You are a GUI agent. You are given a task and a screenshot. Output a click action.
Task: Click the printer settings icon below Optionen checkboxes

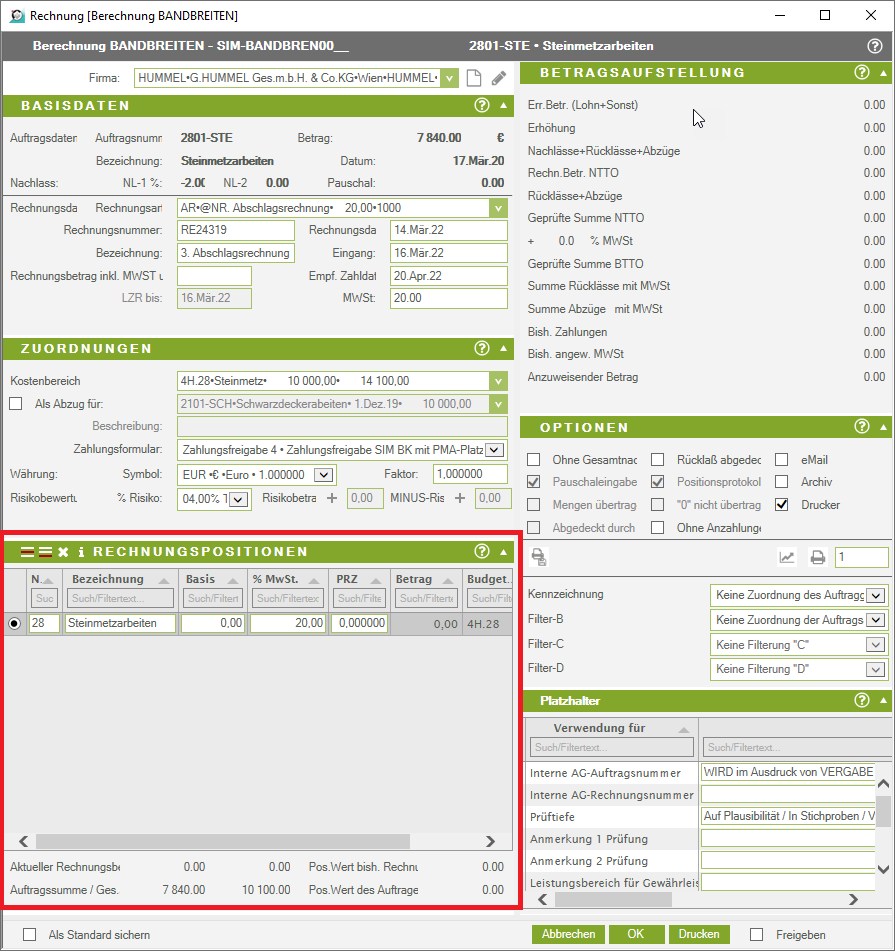(539, 558)
